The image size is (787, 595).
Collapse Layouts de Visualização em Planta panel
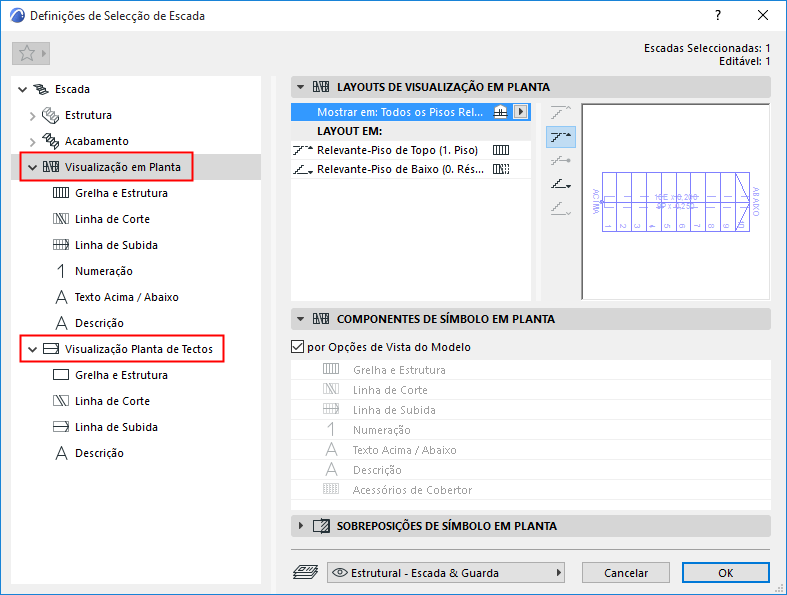301,87
